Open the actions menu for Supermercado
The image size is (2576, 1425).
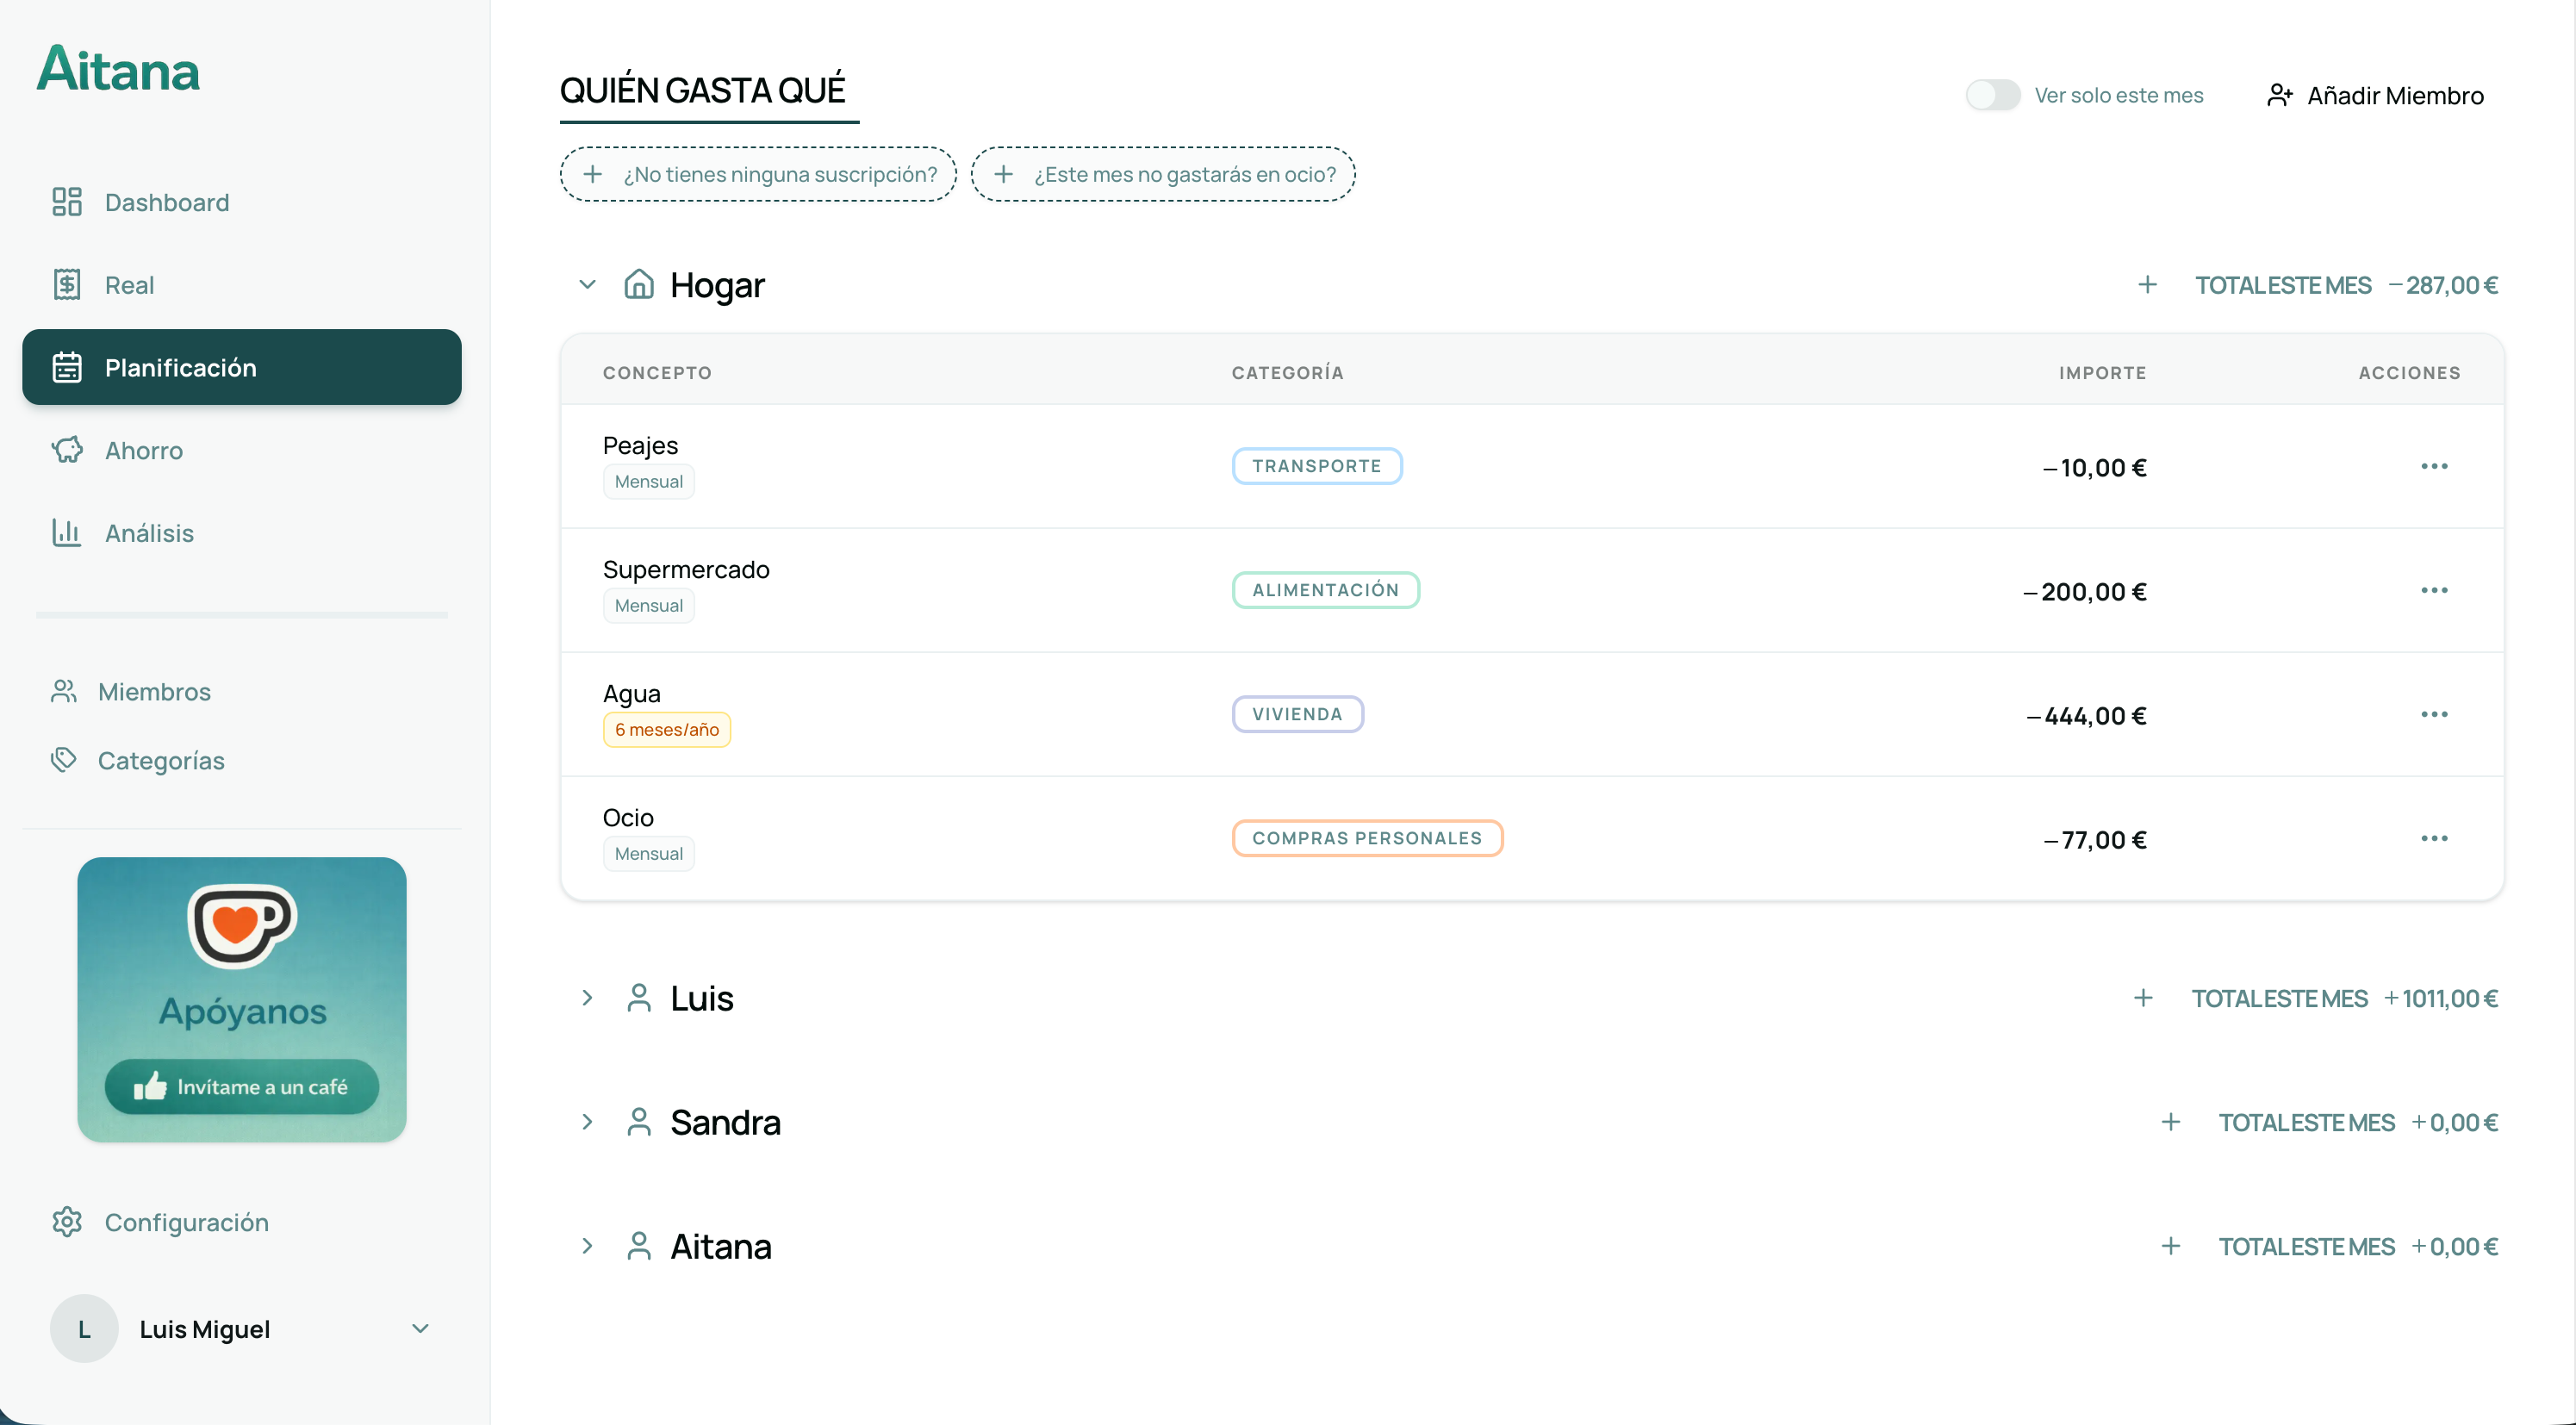click(2434, 591)
